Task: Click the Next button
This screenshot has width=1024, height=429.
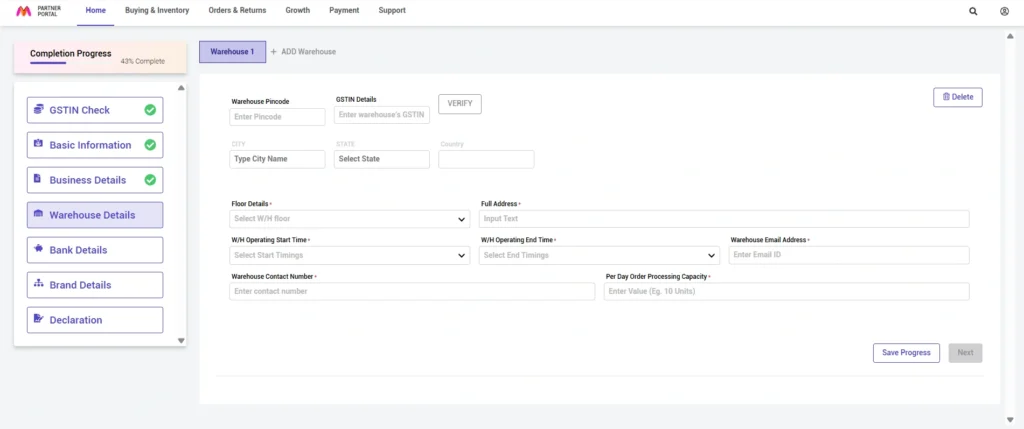Action: pyautogui.click(x=965, y=353)
